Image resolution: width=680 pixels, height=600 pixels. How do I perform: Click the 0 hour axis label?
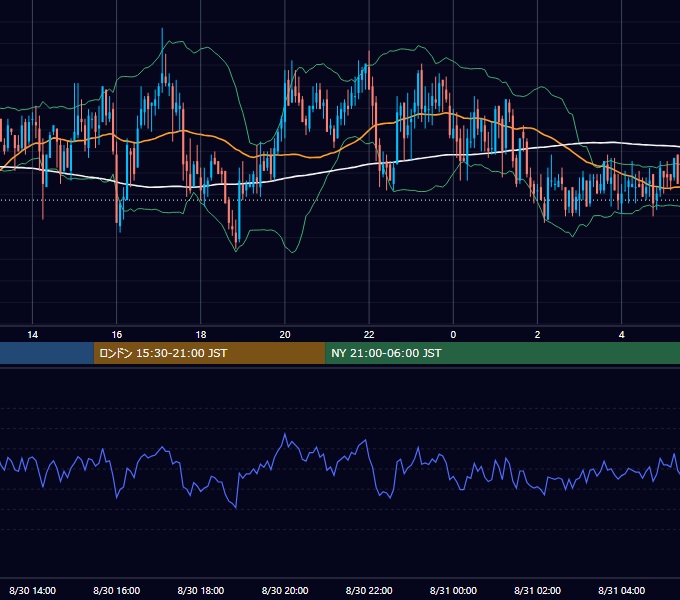453,335
